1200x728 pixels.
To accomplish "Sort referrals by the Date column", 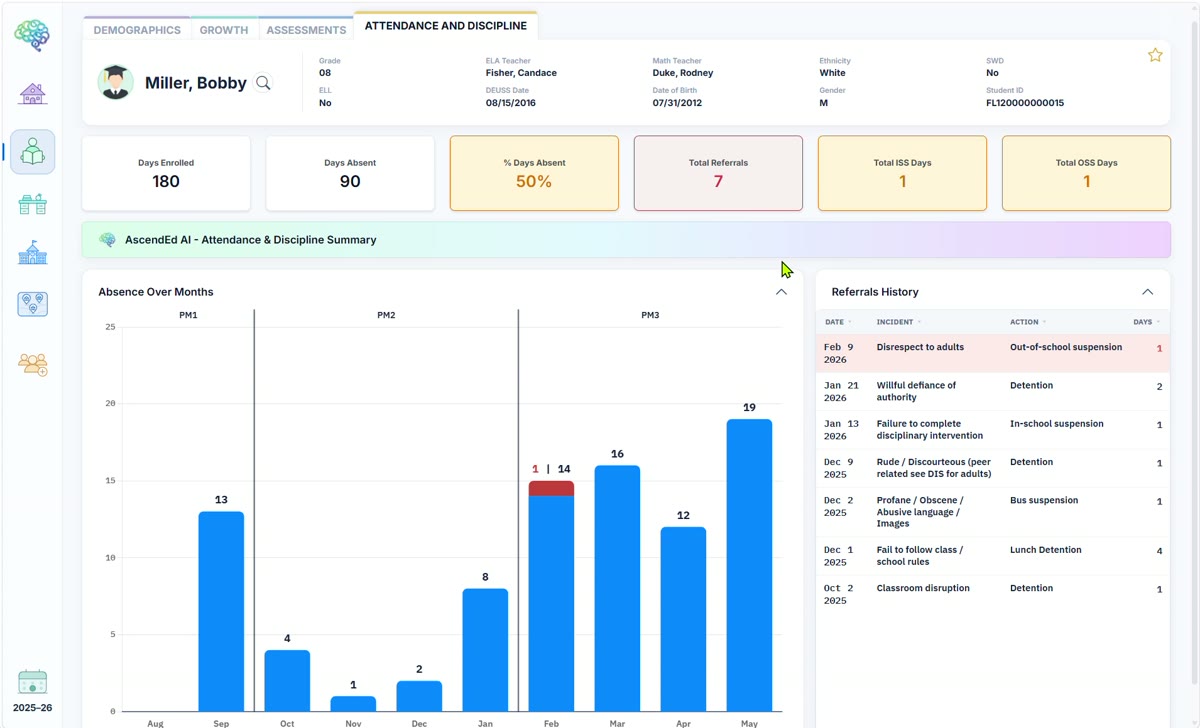I will coord(838,322).
